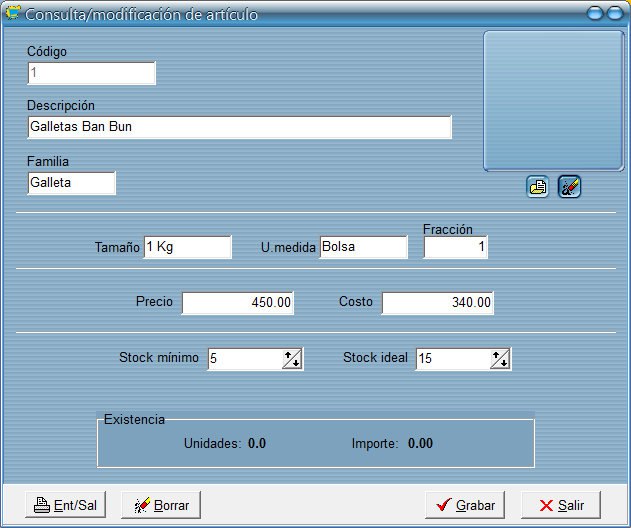
Task: Click the rightmost round title bar button
Action: point(615,13)
